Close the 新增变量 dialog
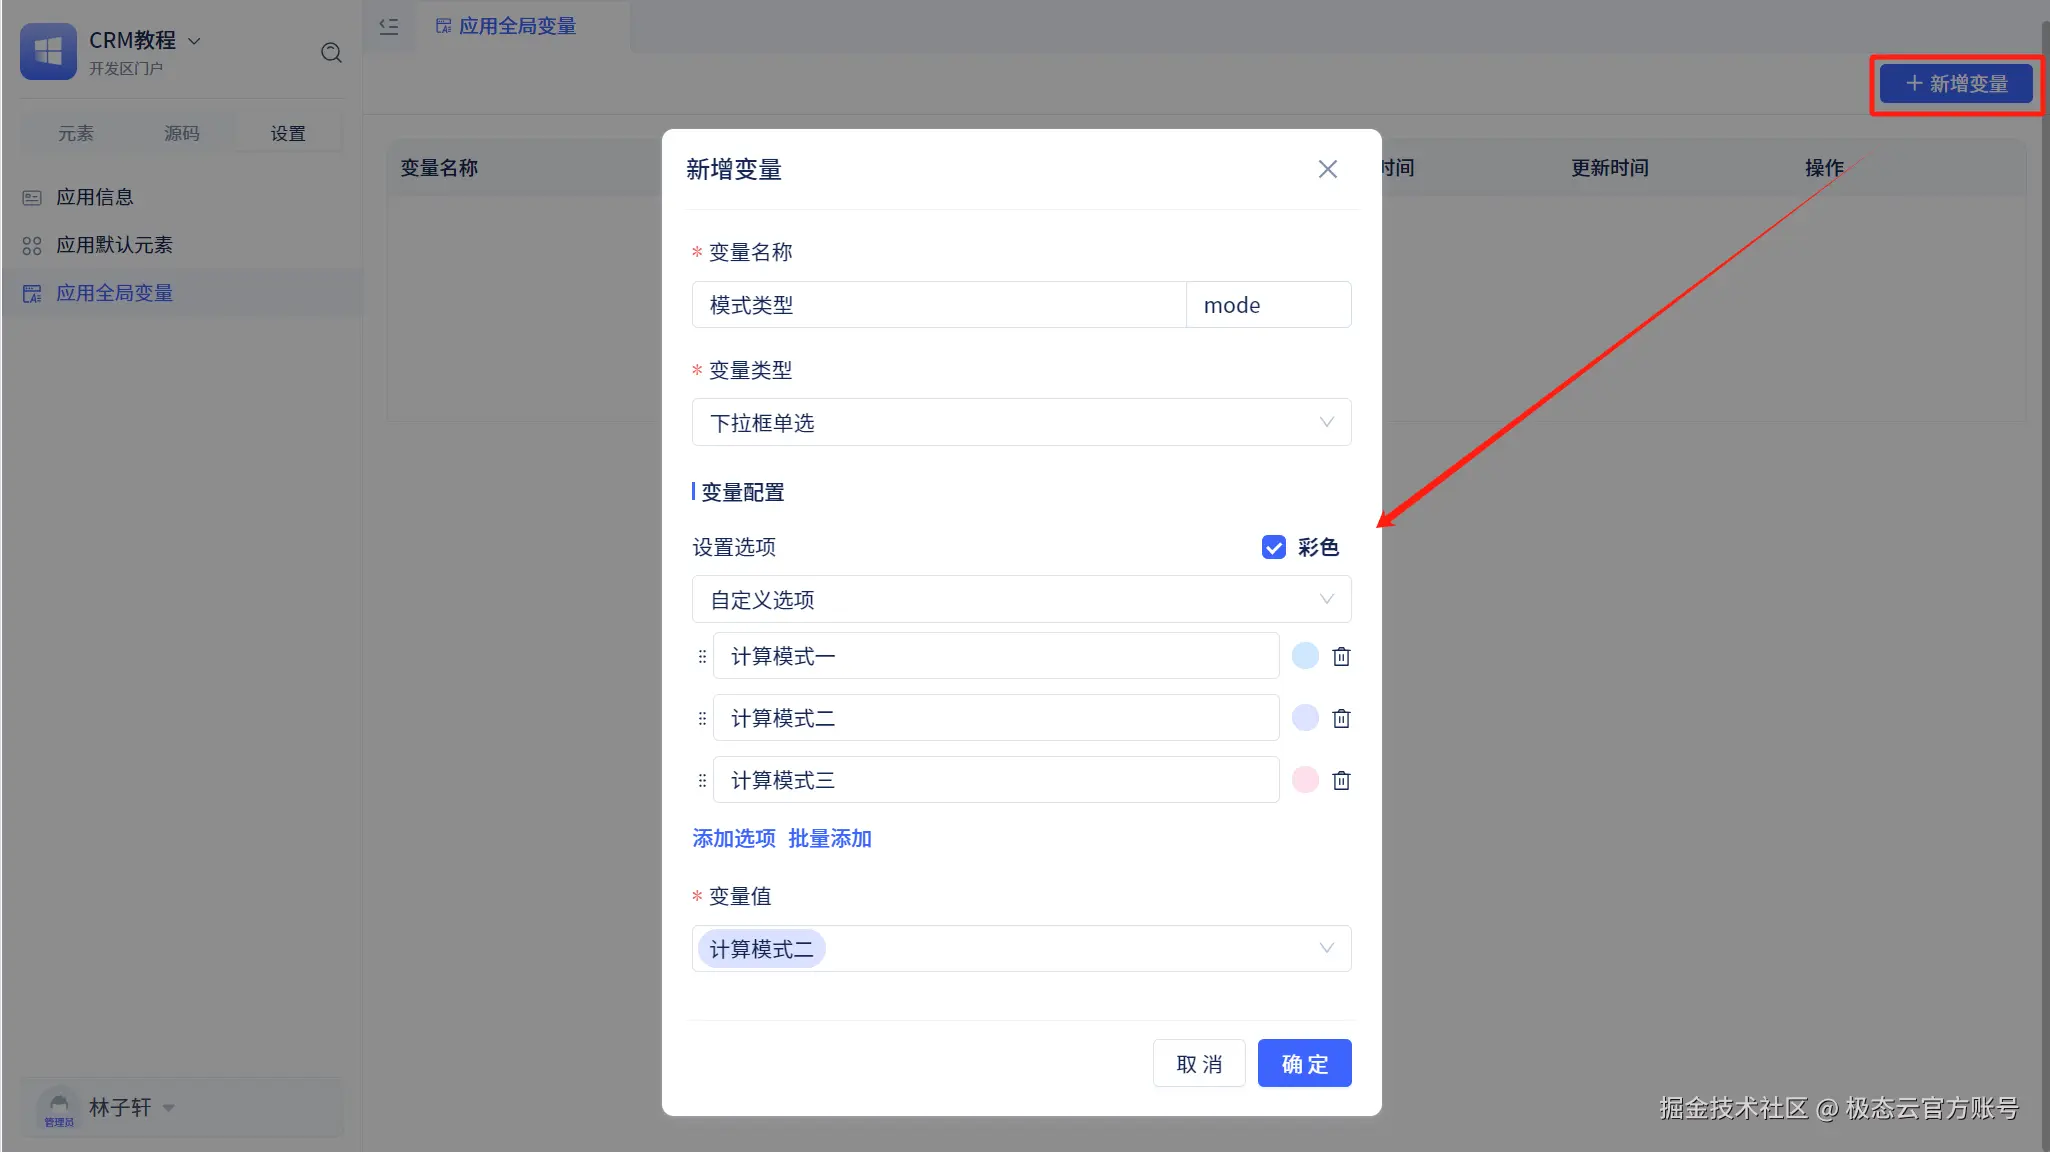This screenshot has width=2050, height=1152. (1327, 169)
